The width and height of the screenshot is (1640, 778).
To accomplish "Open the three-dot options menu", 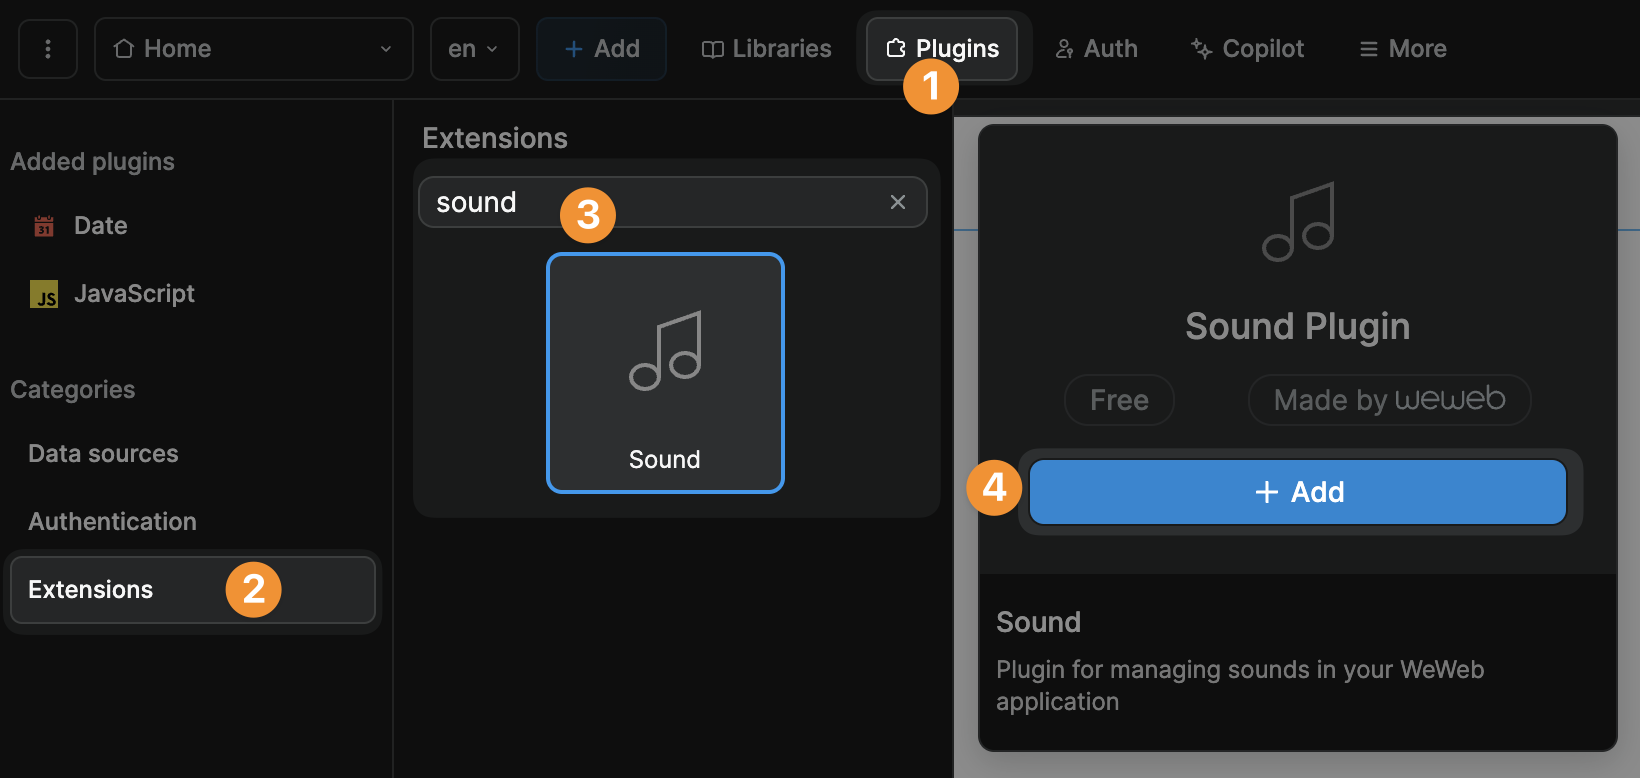I will 48,49.
